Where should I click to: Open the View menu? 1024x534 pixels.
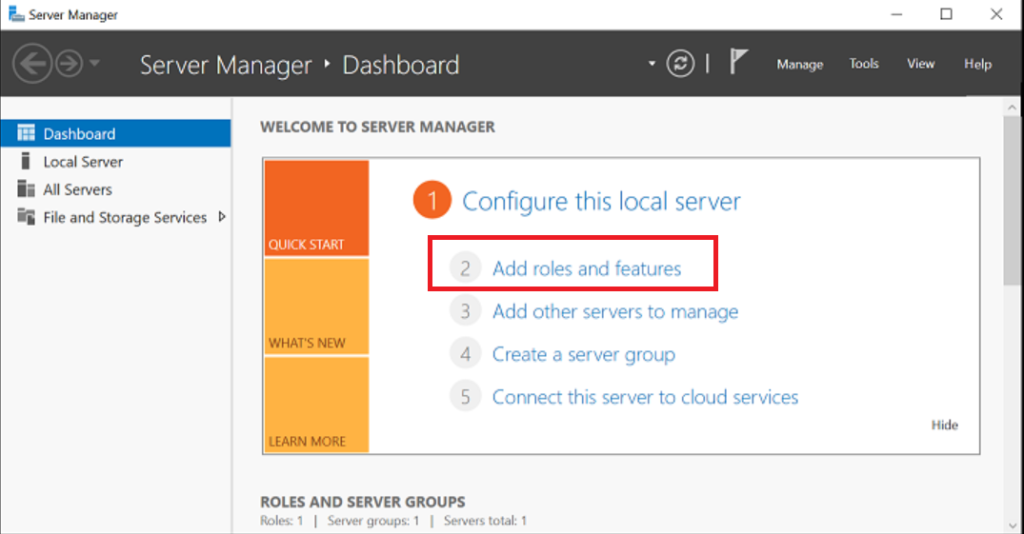pos(920,63)
